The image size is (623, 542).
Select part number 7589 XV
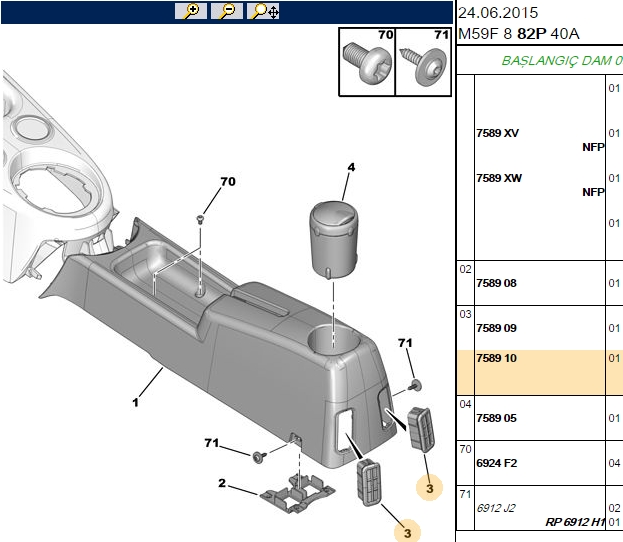(x=497, y=133)
